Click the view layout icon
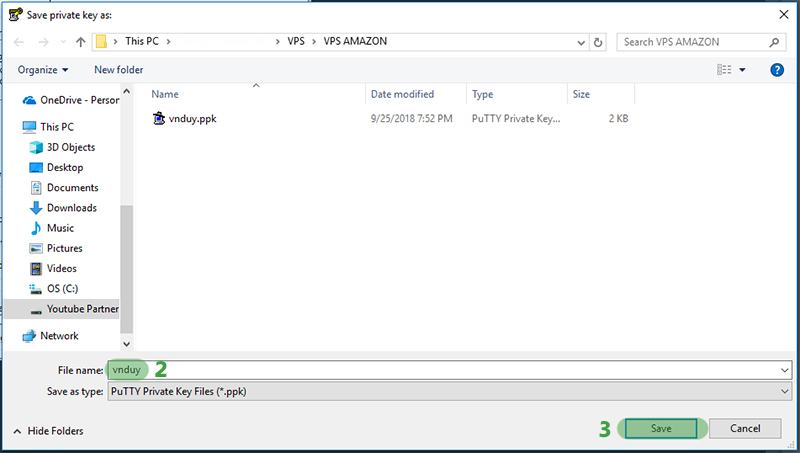The width and height of the screenshot is (800, 453). point(725,70)
